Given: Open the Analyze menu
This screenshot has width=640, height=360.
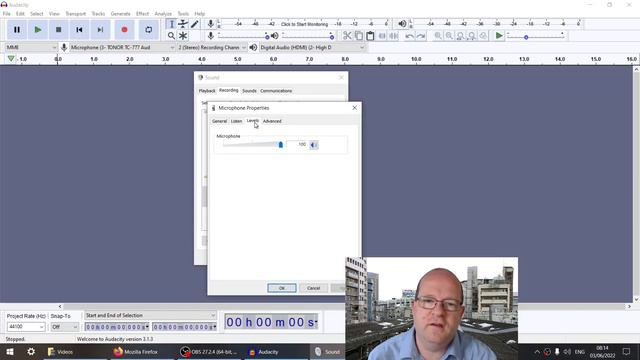Looking at the screenshot, I should coord(163,13).
